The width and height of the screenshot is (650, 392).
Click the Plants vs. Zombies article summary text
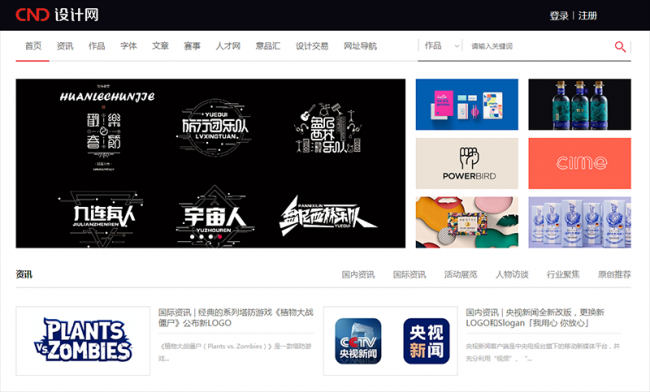tap(235, 352)
